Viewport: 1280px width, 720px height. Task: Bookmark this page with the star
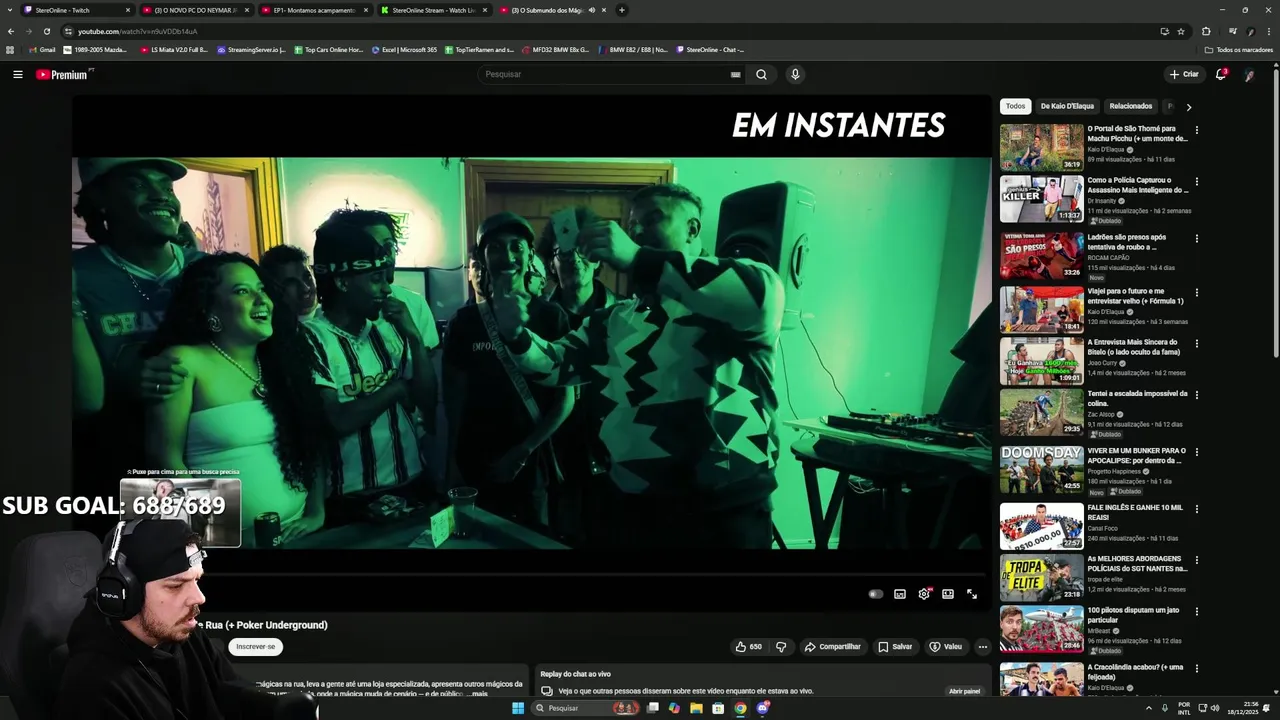point(1181,31)
